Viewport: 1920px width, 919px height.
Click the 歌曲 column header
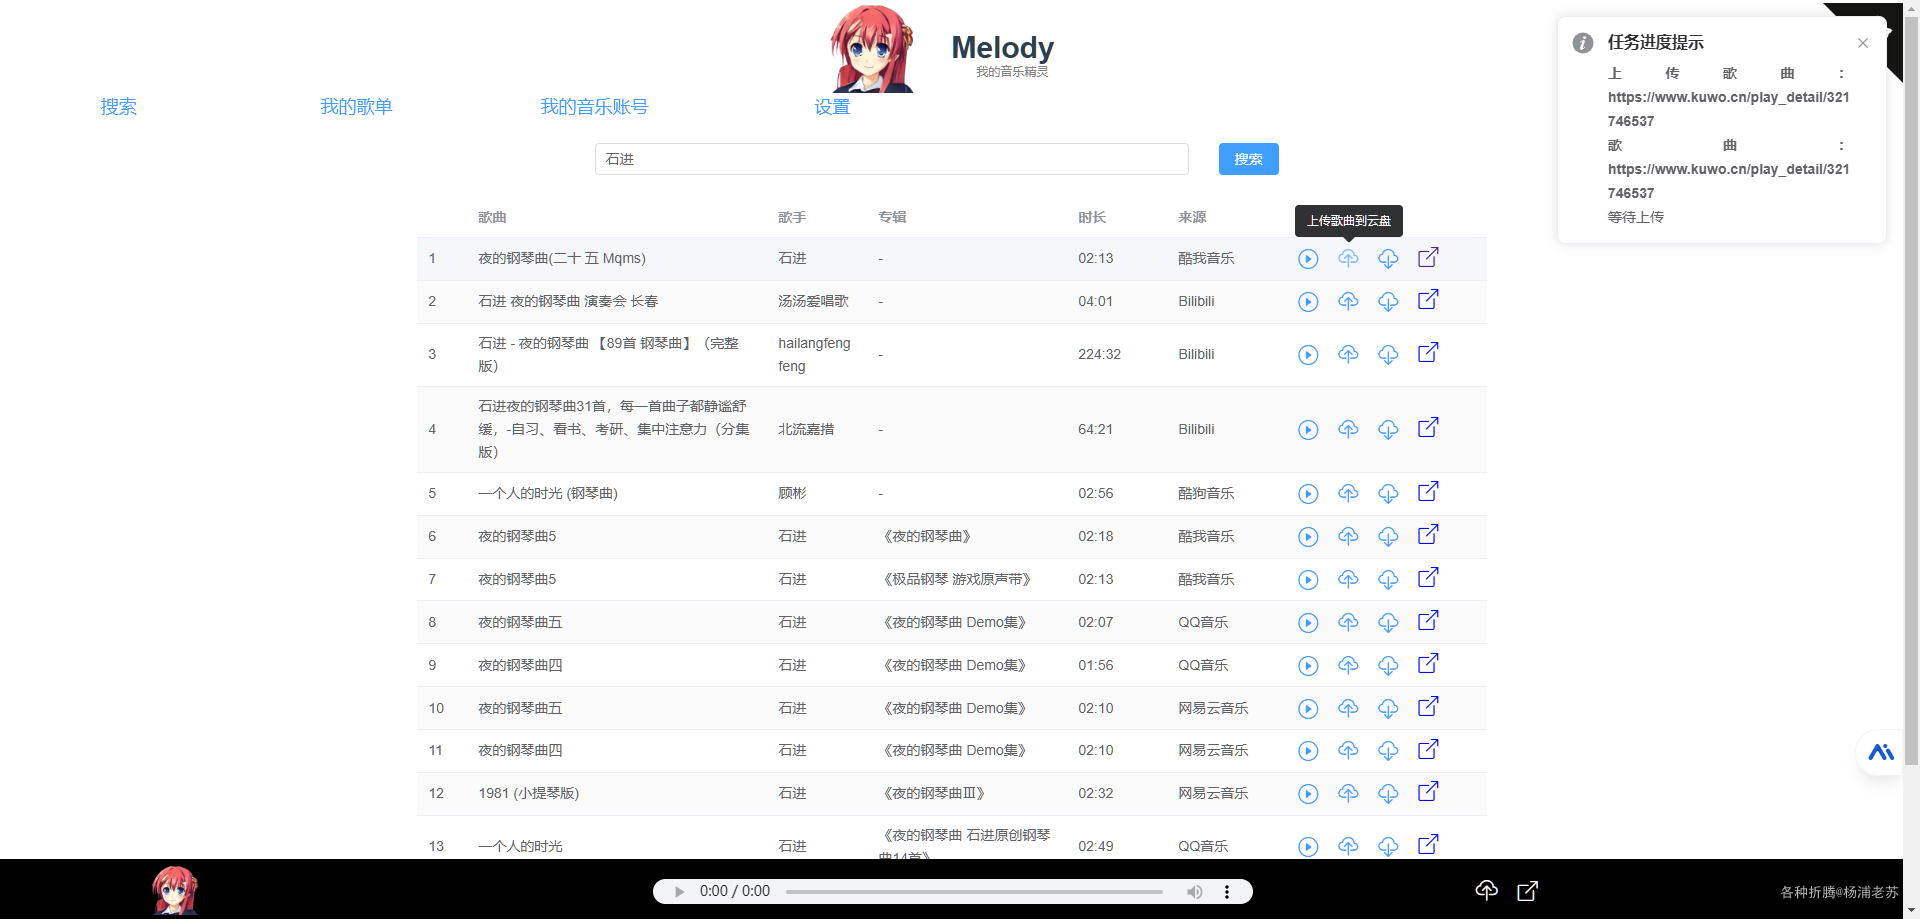click(492, 217)
